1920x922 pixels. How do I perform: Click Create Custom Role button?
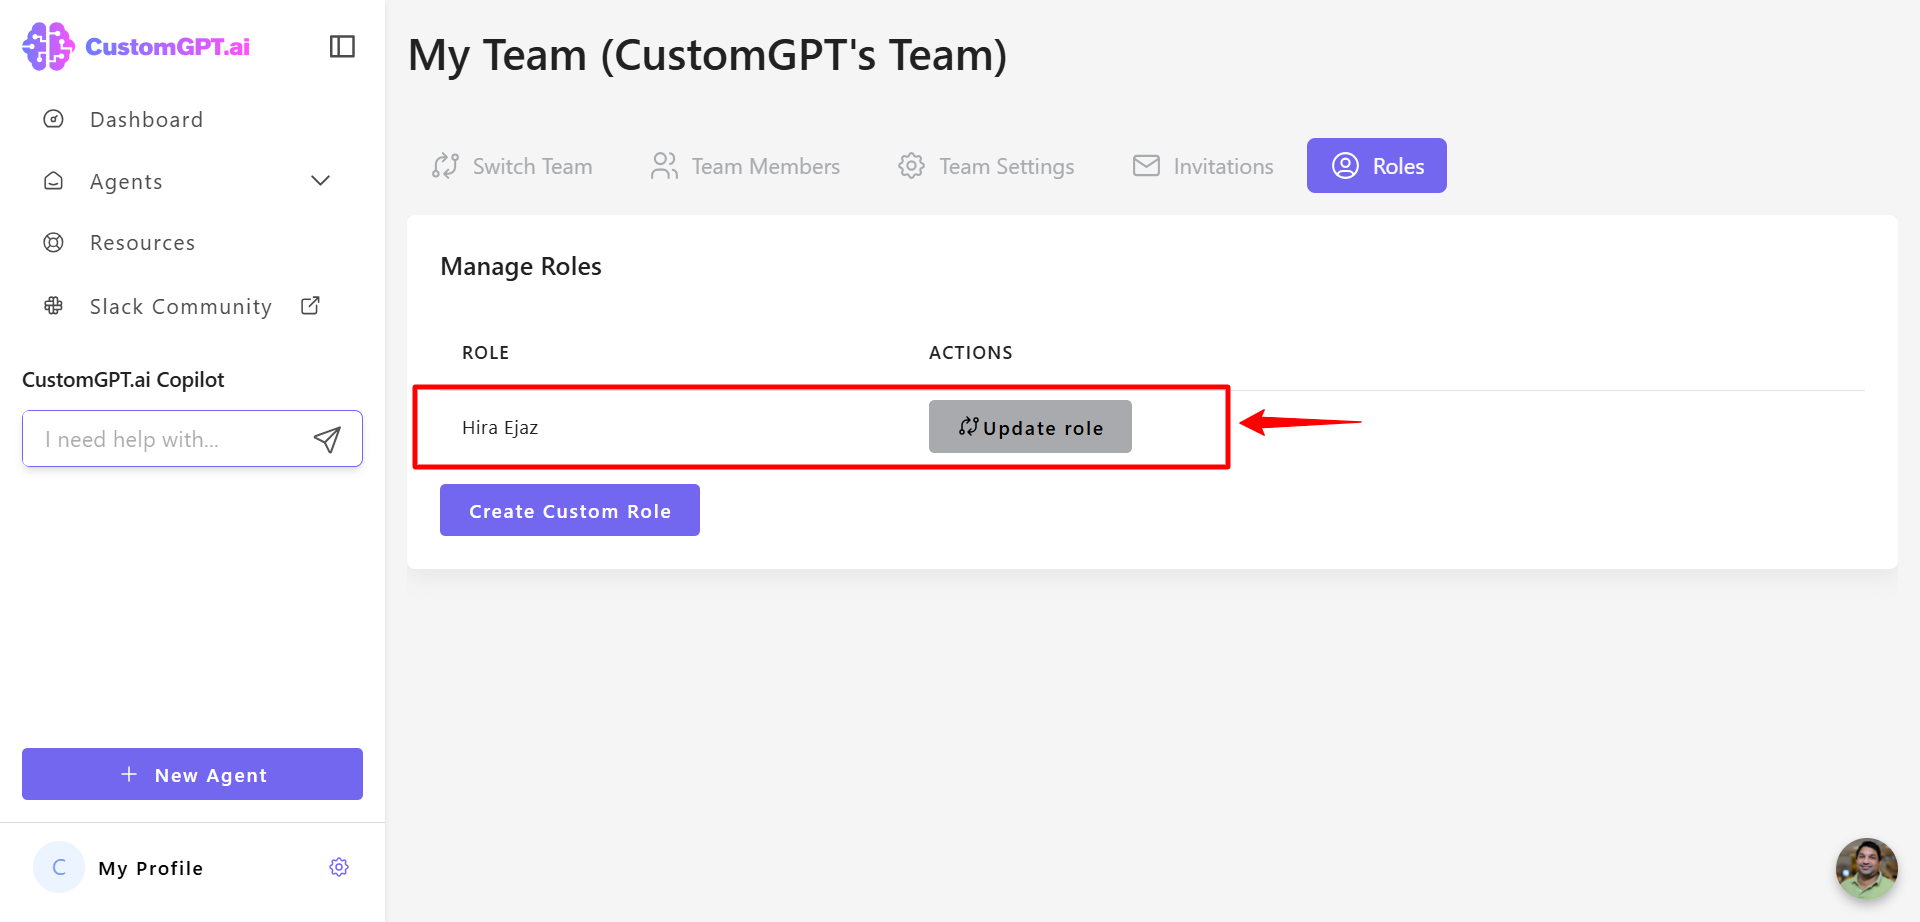pos(570,510)
